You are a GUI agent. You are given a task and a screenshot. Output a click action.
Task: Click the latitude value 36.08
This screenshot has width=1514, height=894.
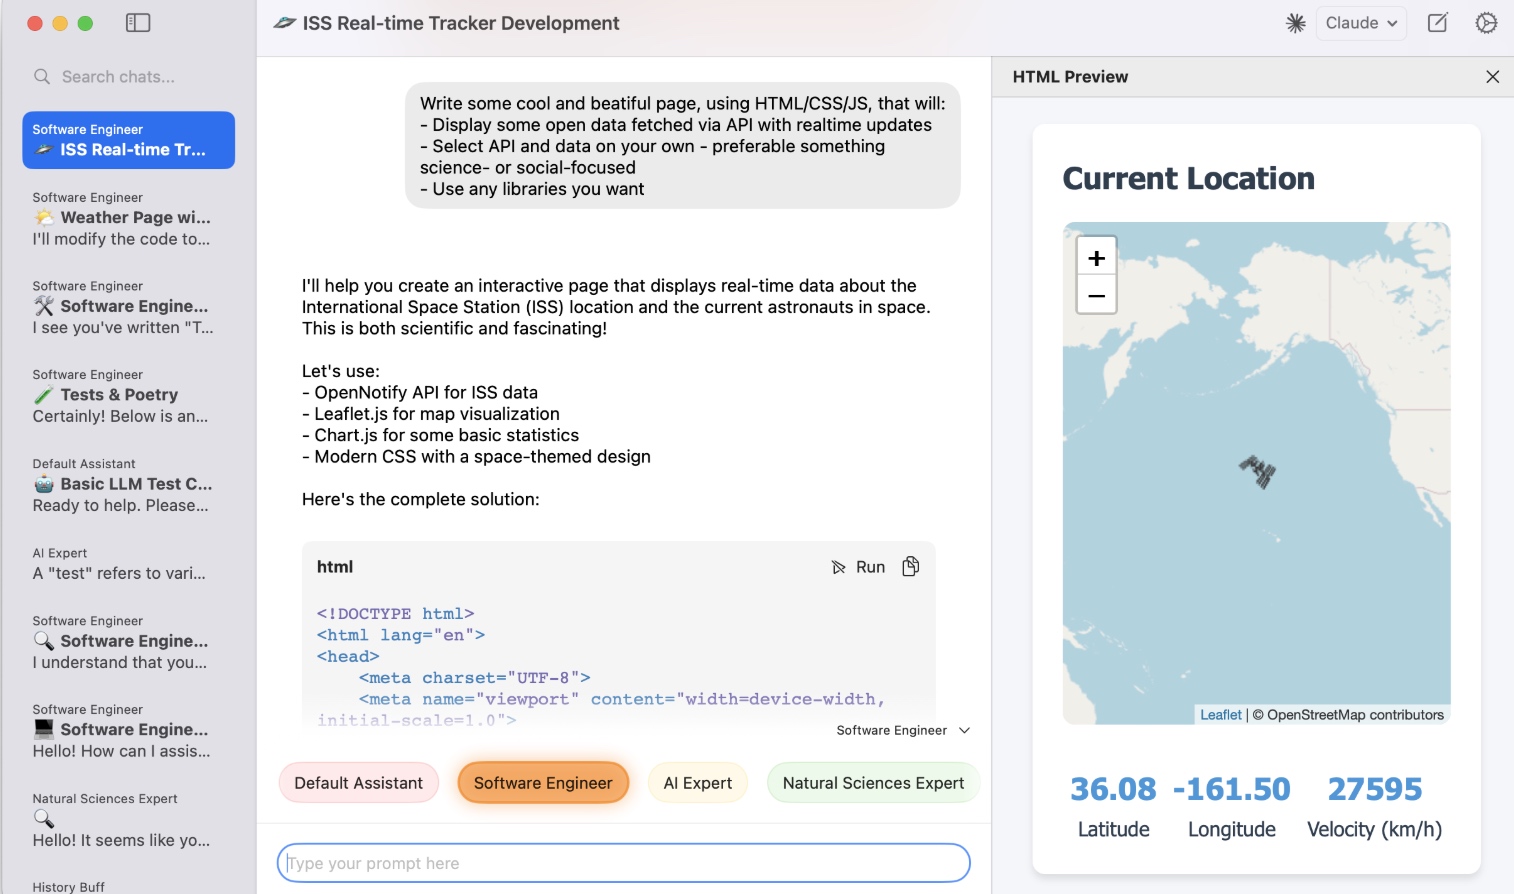[1113, 789]
